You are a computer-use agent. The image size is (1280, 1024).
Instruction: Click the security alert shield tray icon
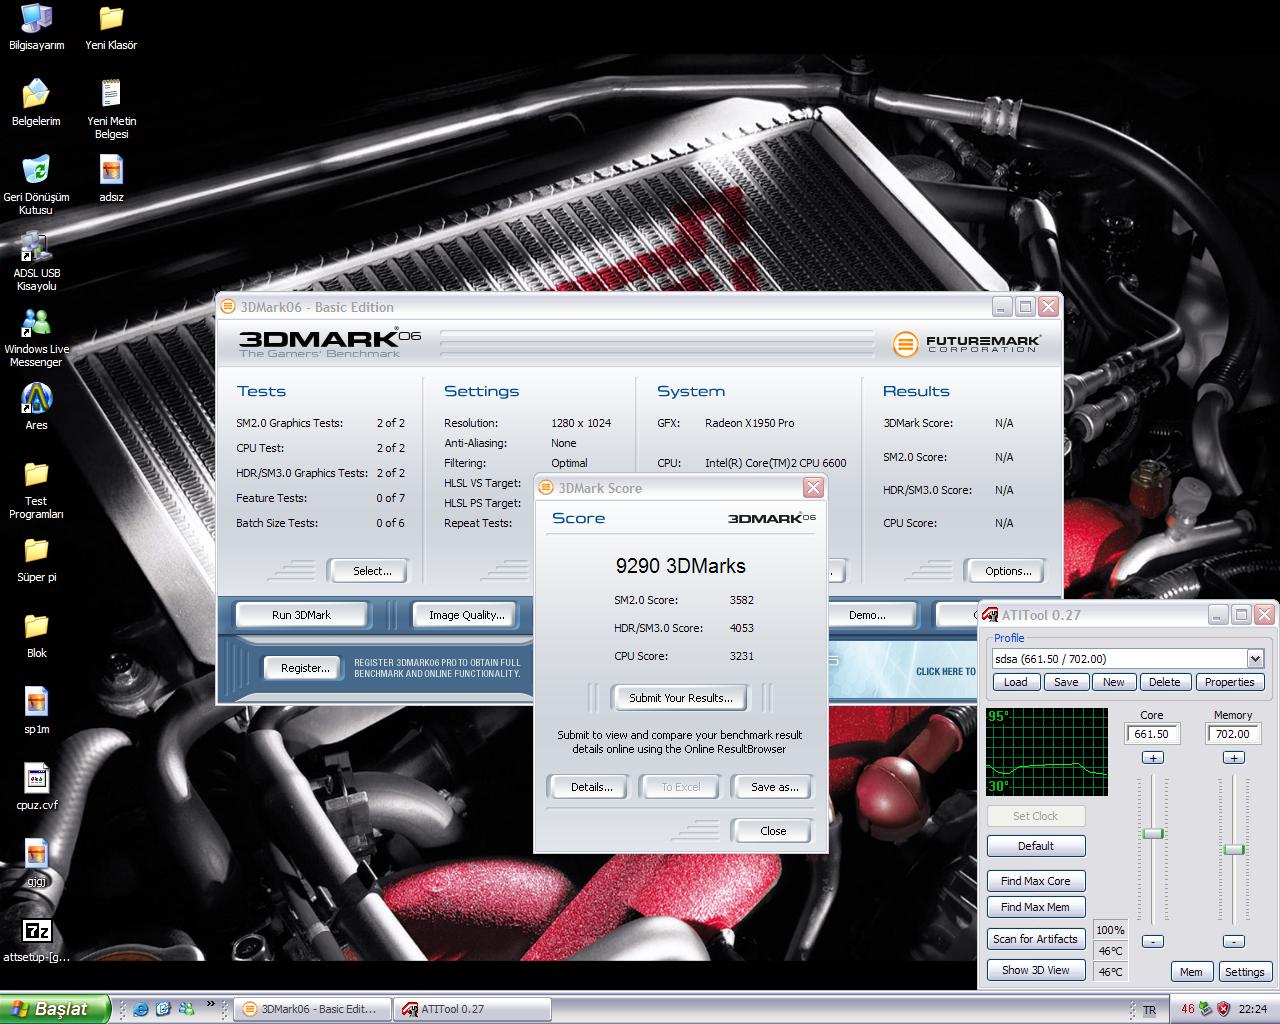click(1222, 1009)
